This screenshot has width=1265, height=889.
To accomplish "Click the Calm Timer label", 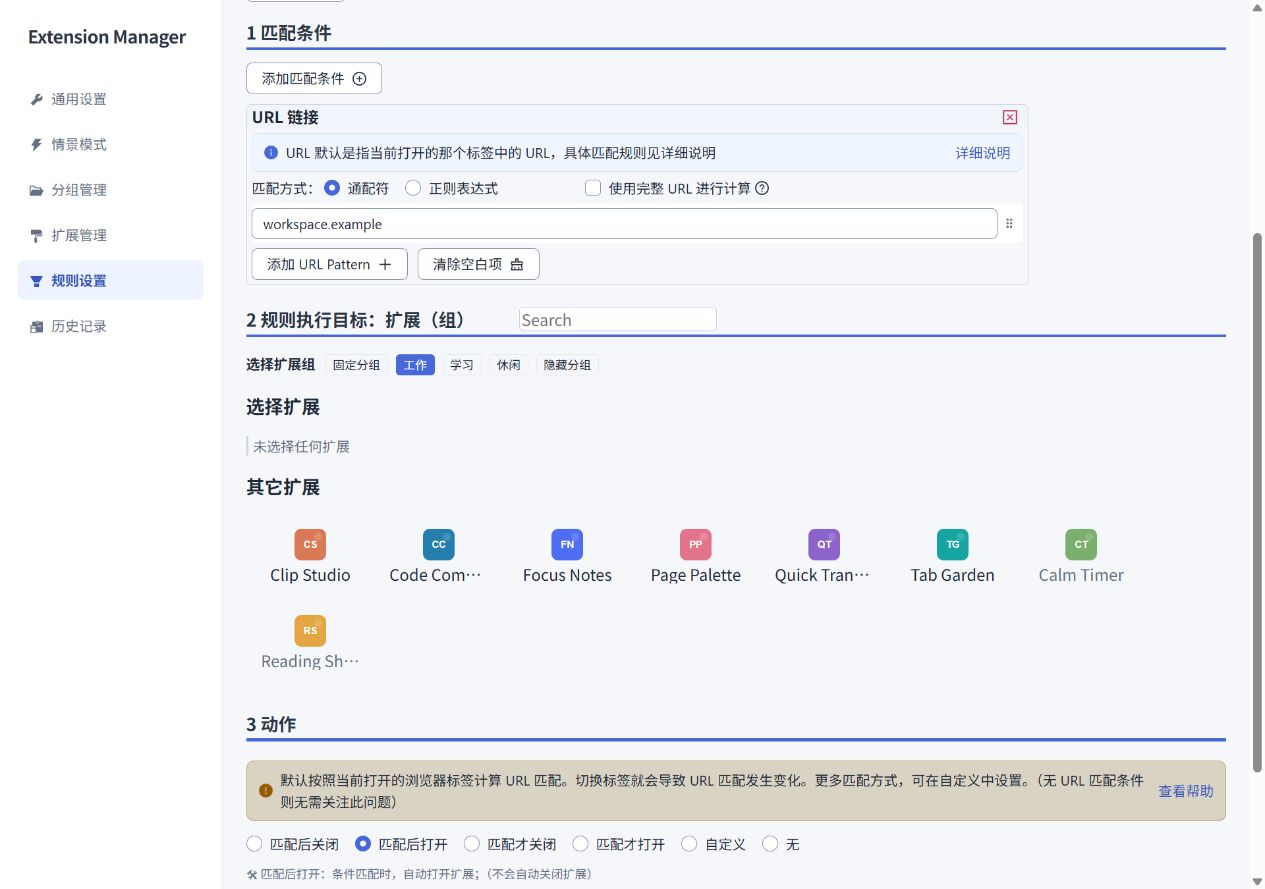I will coord(1081,575).
